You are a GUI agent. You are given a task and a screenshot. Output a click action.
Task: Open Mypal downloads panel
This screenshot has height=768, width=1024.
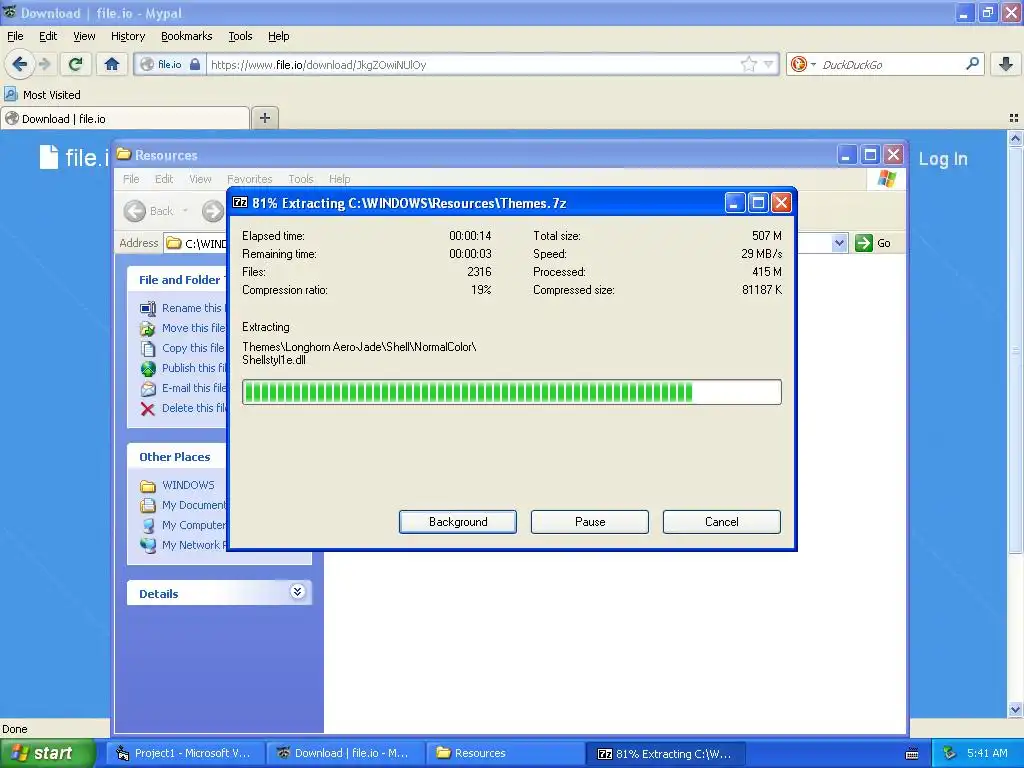1006,64
